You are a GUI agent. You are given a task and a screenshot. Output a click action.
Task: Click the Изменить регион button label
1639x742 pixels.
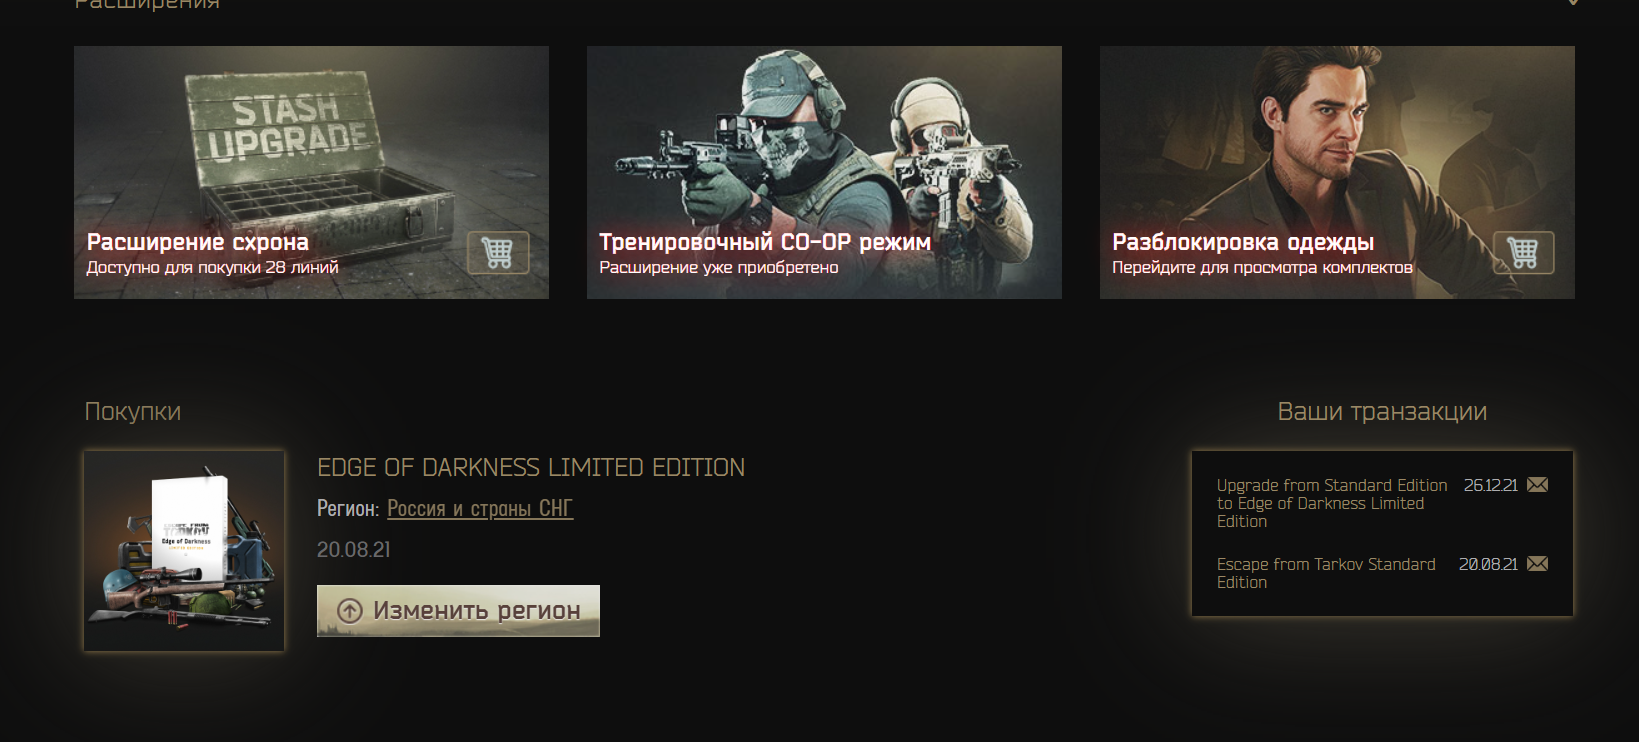(x=477, y=611)
